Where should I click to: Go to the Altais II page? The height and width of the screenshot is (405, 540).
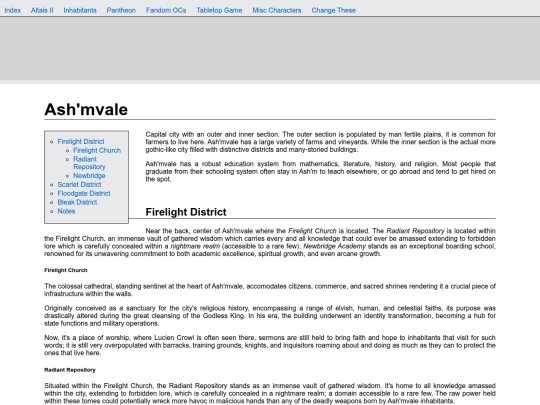point(42,10)
